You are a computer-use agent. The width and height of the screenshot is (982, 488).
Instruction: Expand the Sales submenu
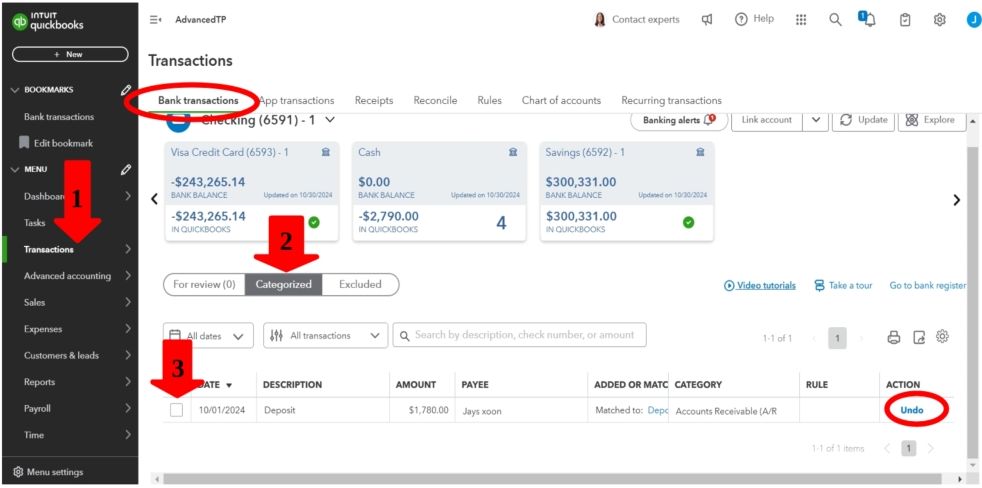tap(128, 302)
